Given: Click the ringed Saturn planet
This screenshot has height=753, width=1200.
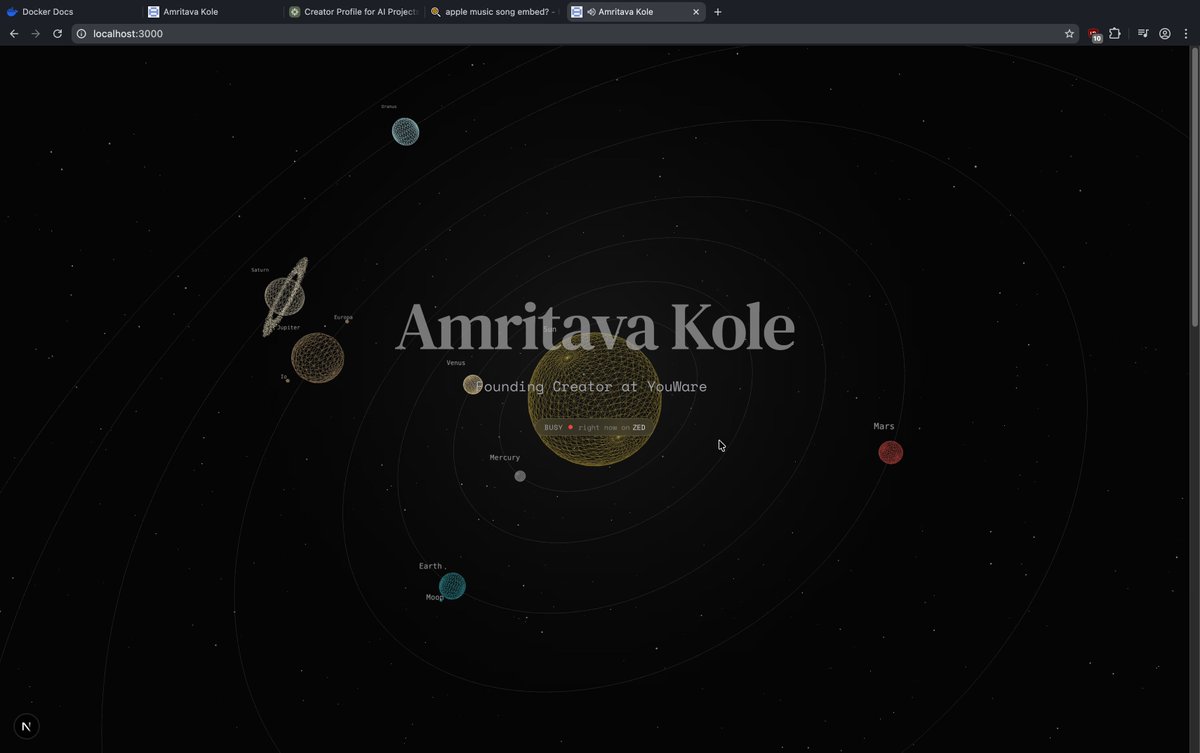Looking at the screenshot, I should (285, 297).
